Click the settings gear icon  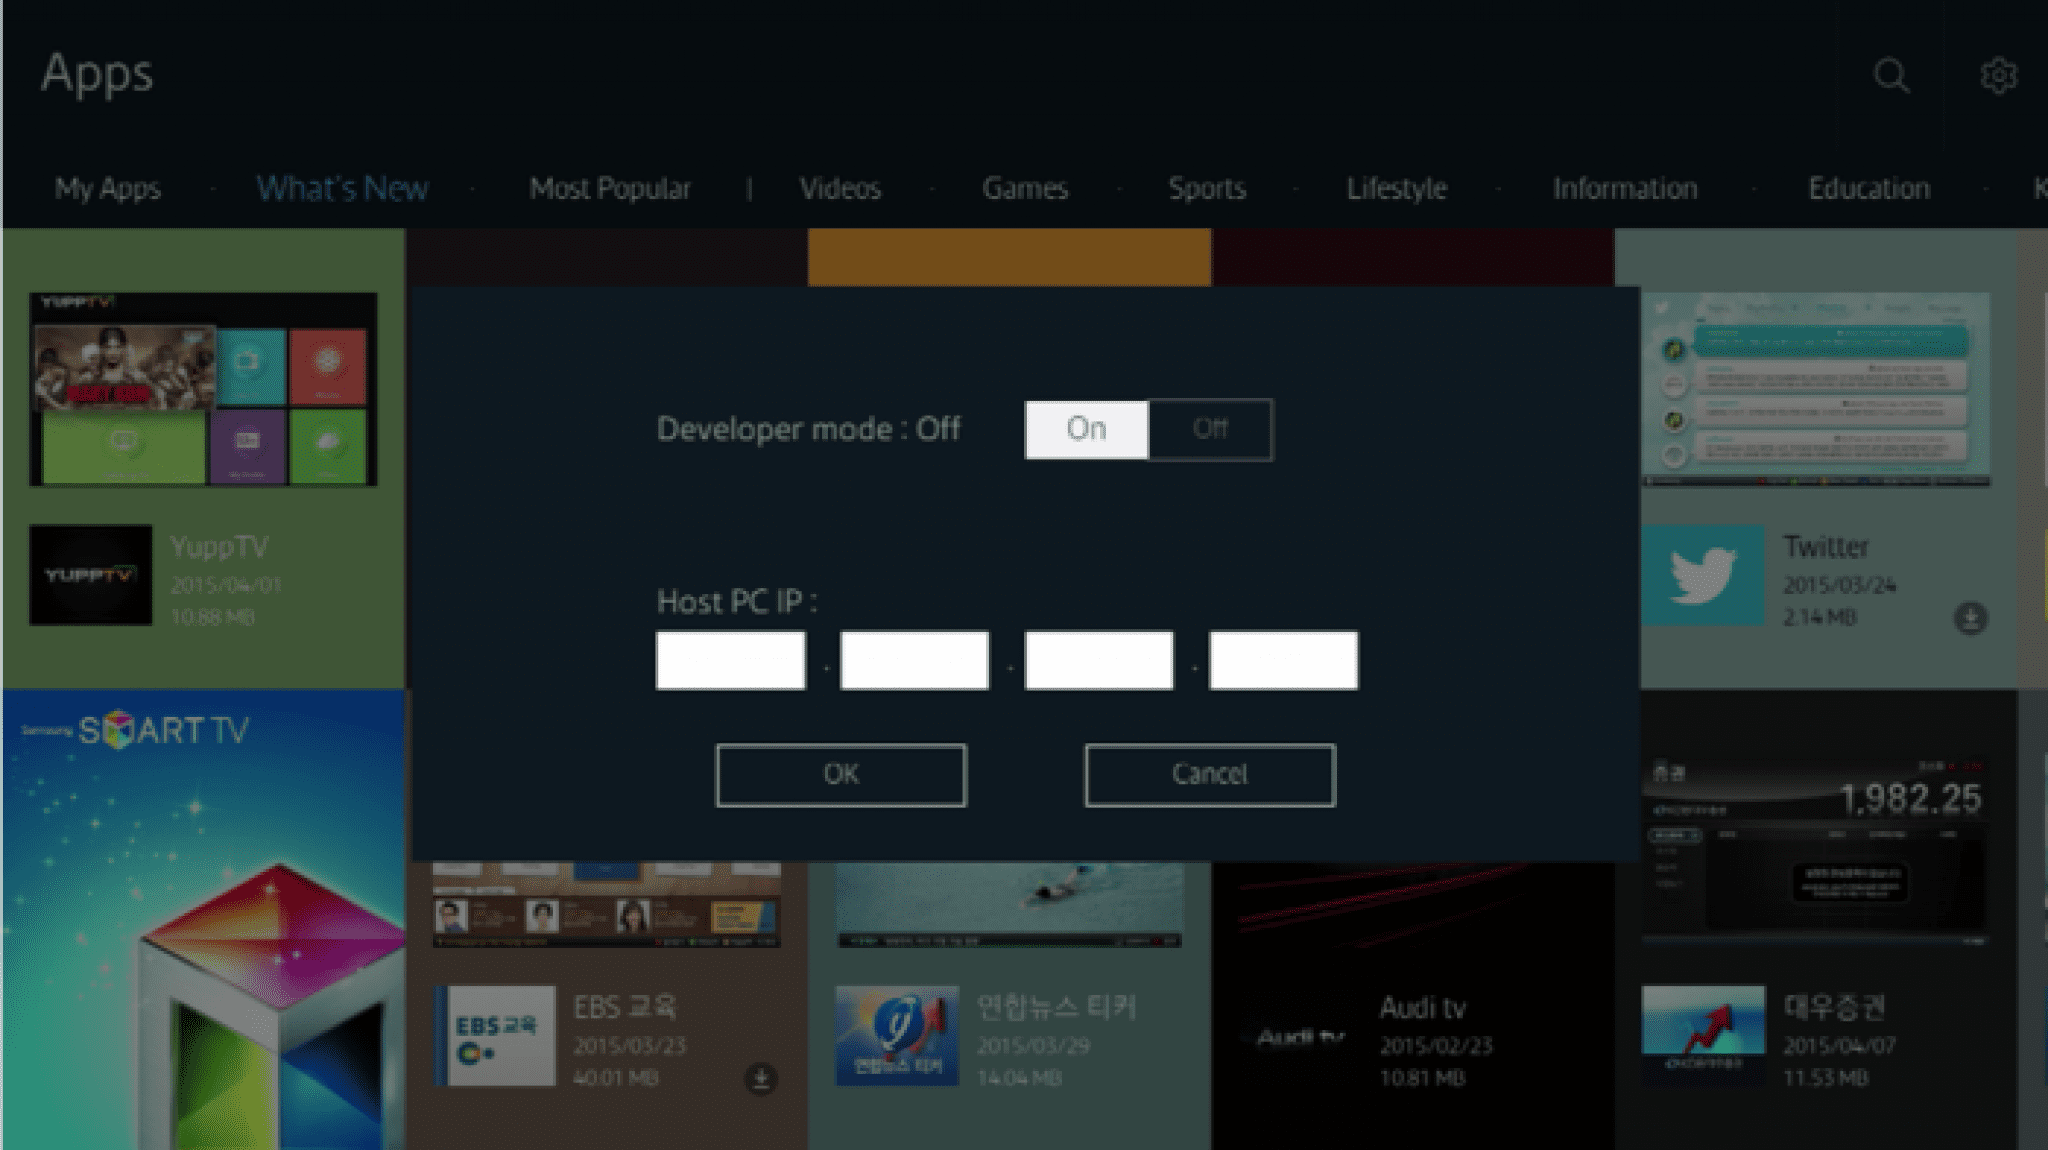[x=1999, y=75]
